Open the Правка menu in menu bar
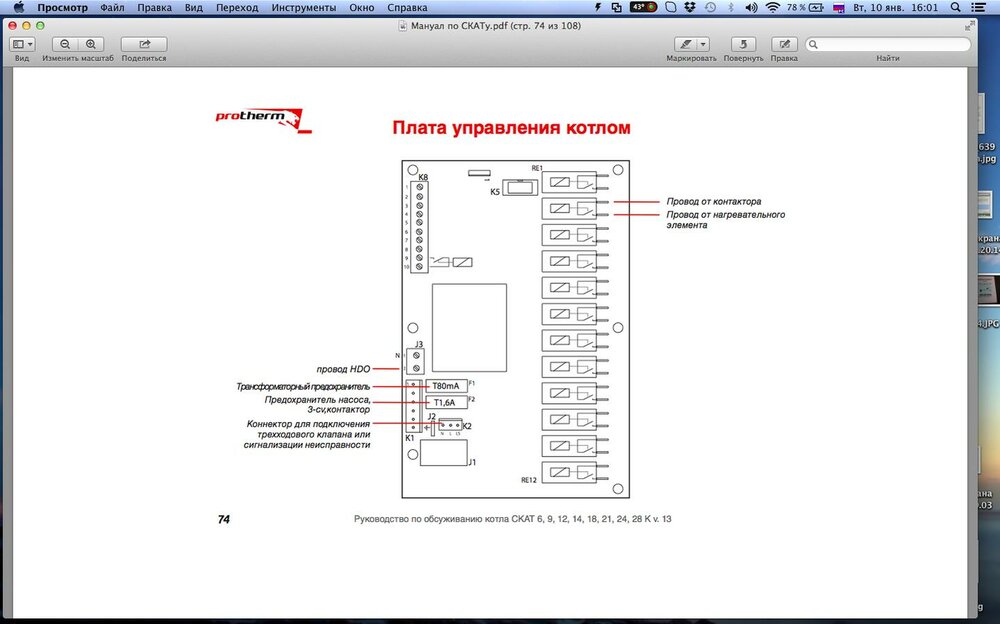 pyautogui.click(x=154, y=8)
